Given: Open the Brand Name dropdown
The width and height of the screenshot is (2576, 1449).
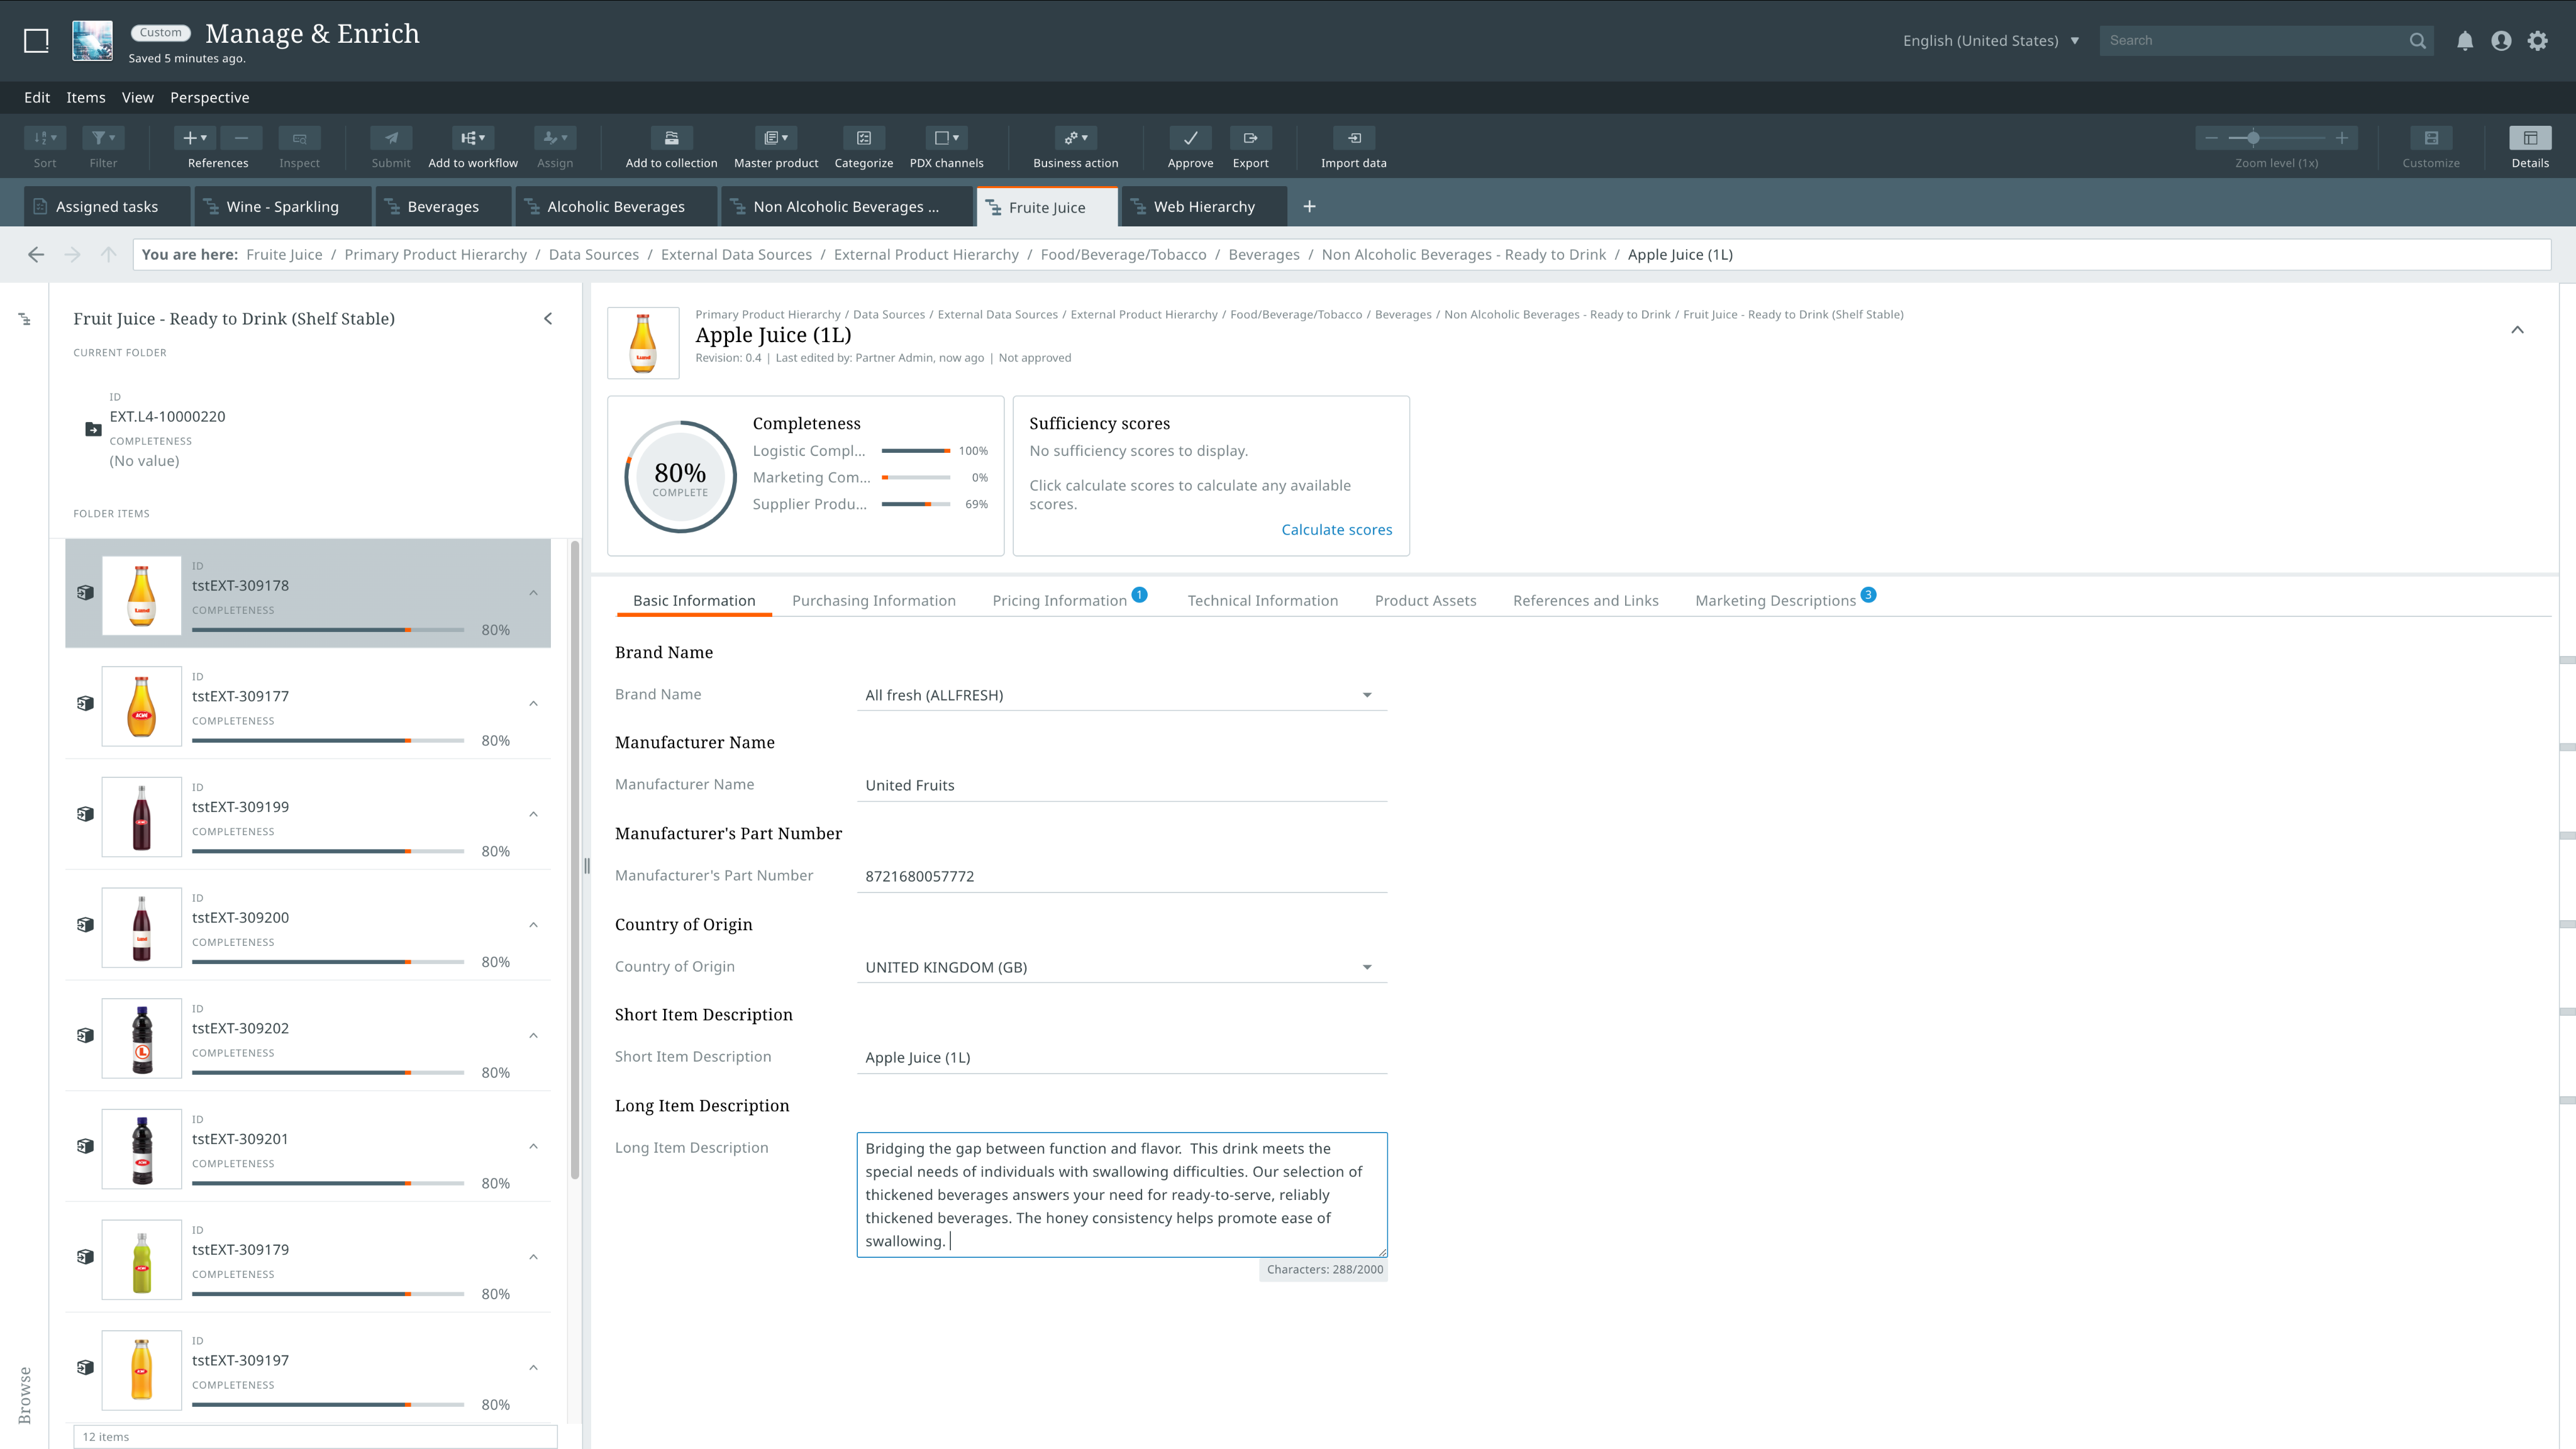Looking at the screenshot, I should 1367,694.
